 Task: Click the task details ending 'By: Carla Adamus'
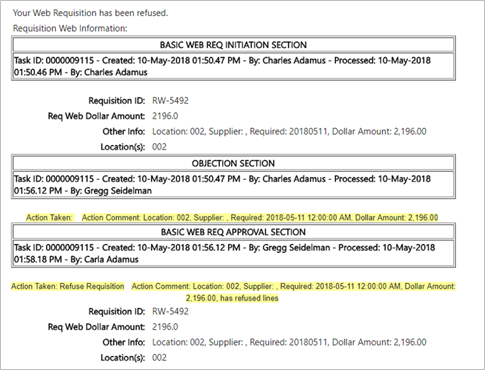[x=233, y=253]
